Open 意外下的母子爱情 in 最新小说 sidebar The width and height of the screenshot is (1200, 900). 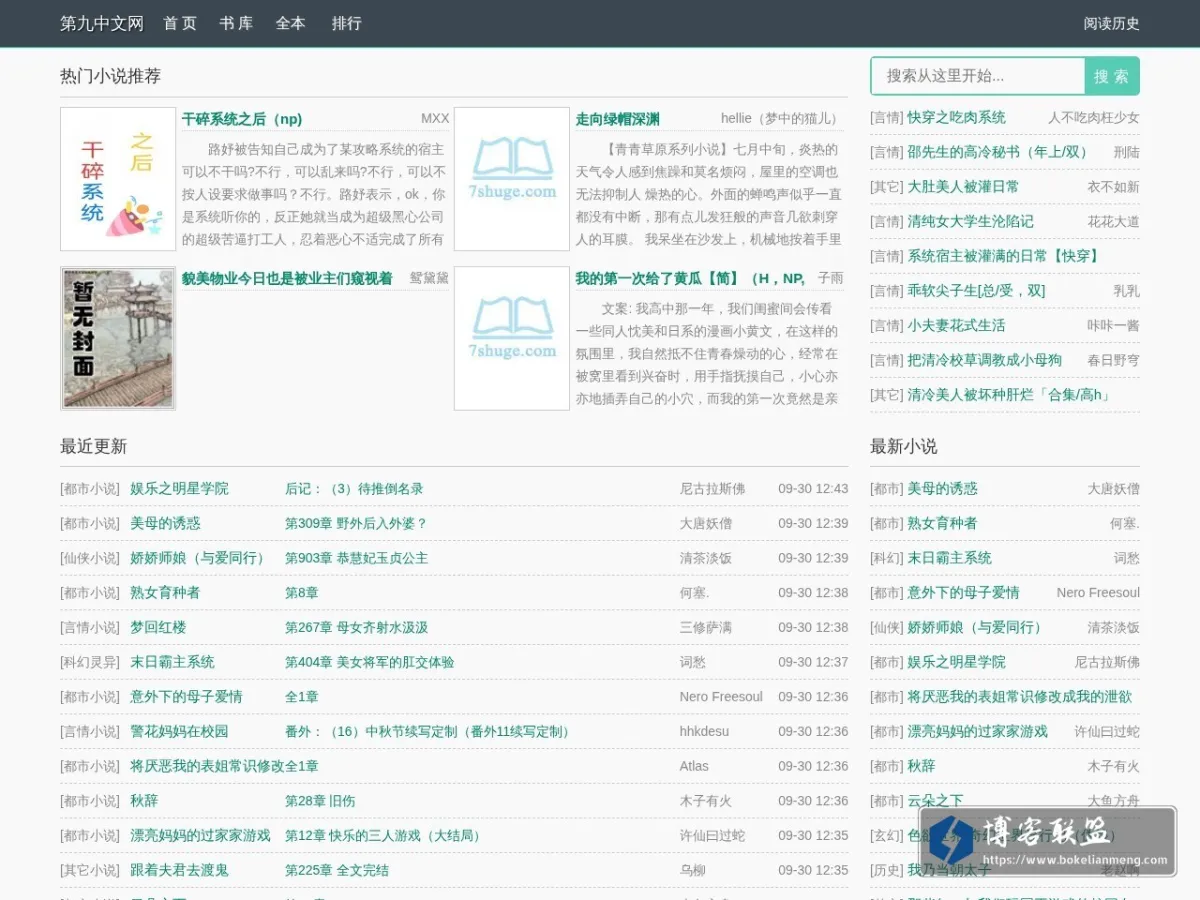click(963, 593)
